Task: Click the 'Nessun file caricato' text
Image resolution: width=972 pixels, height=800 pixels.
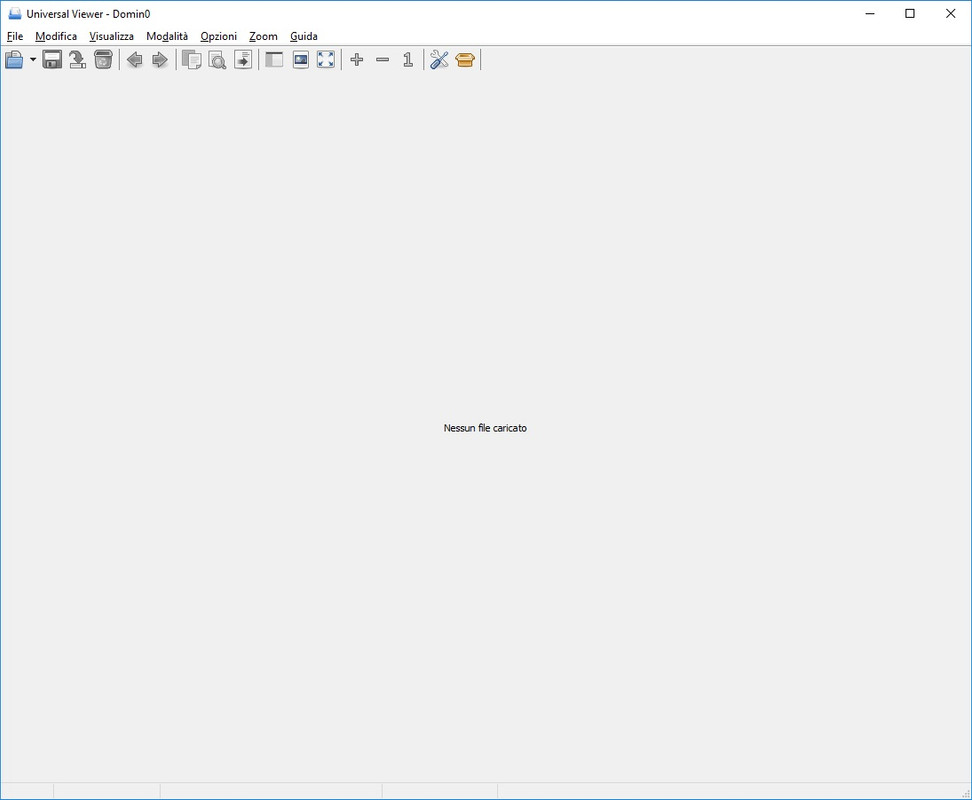Action: [485, 428]
